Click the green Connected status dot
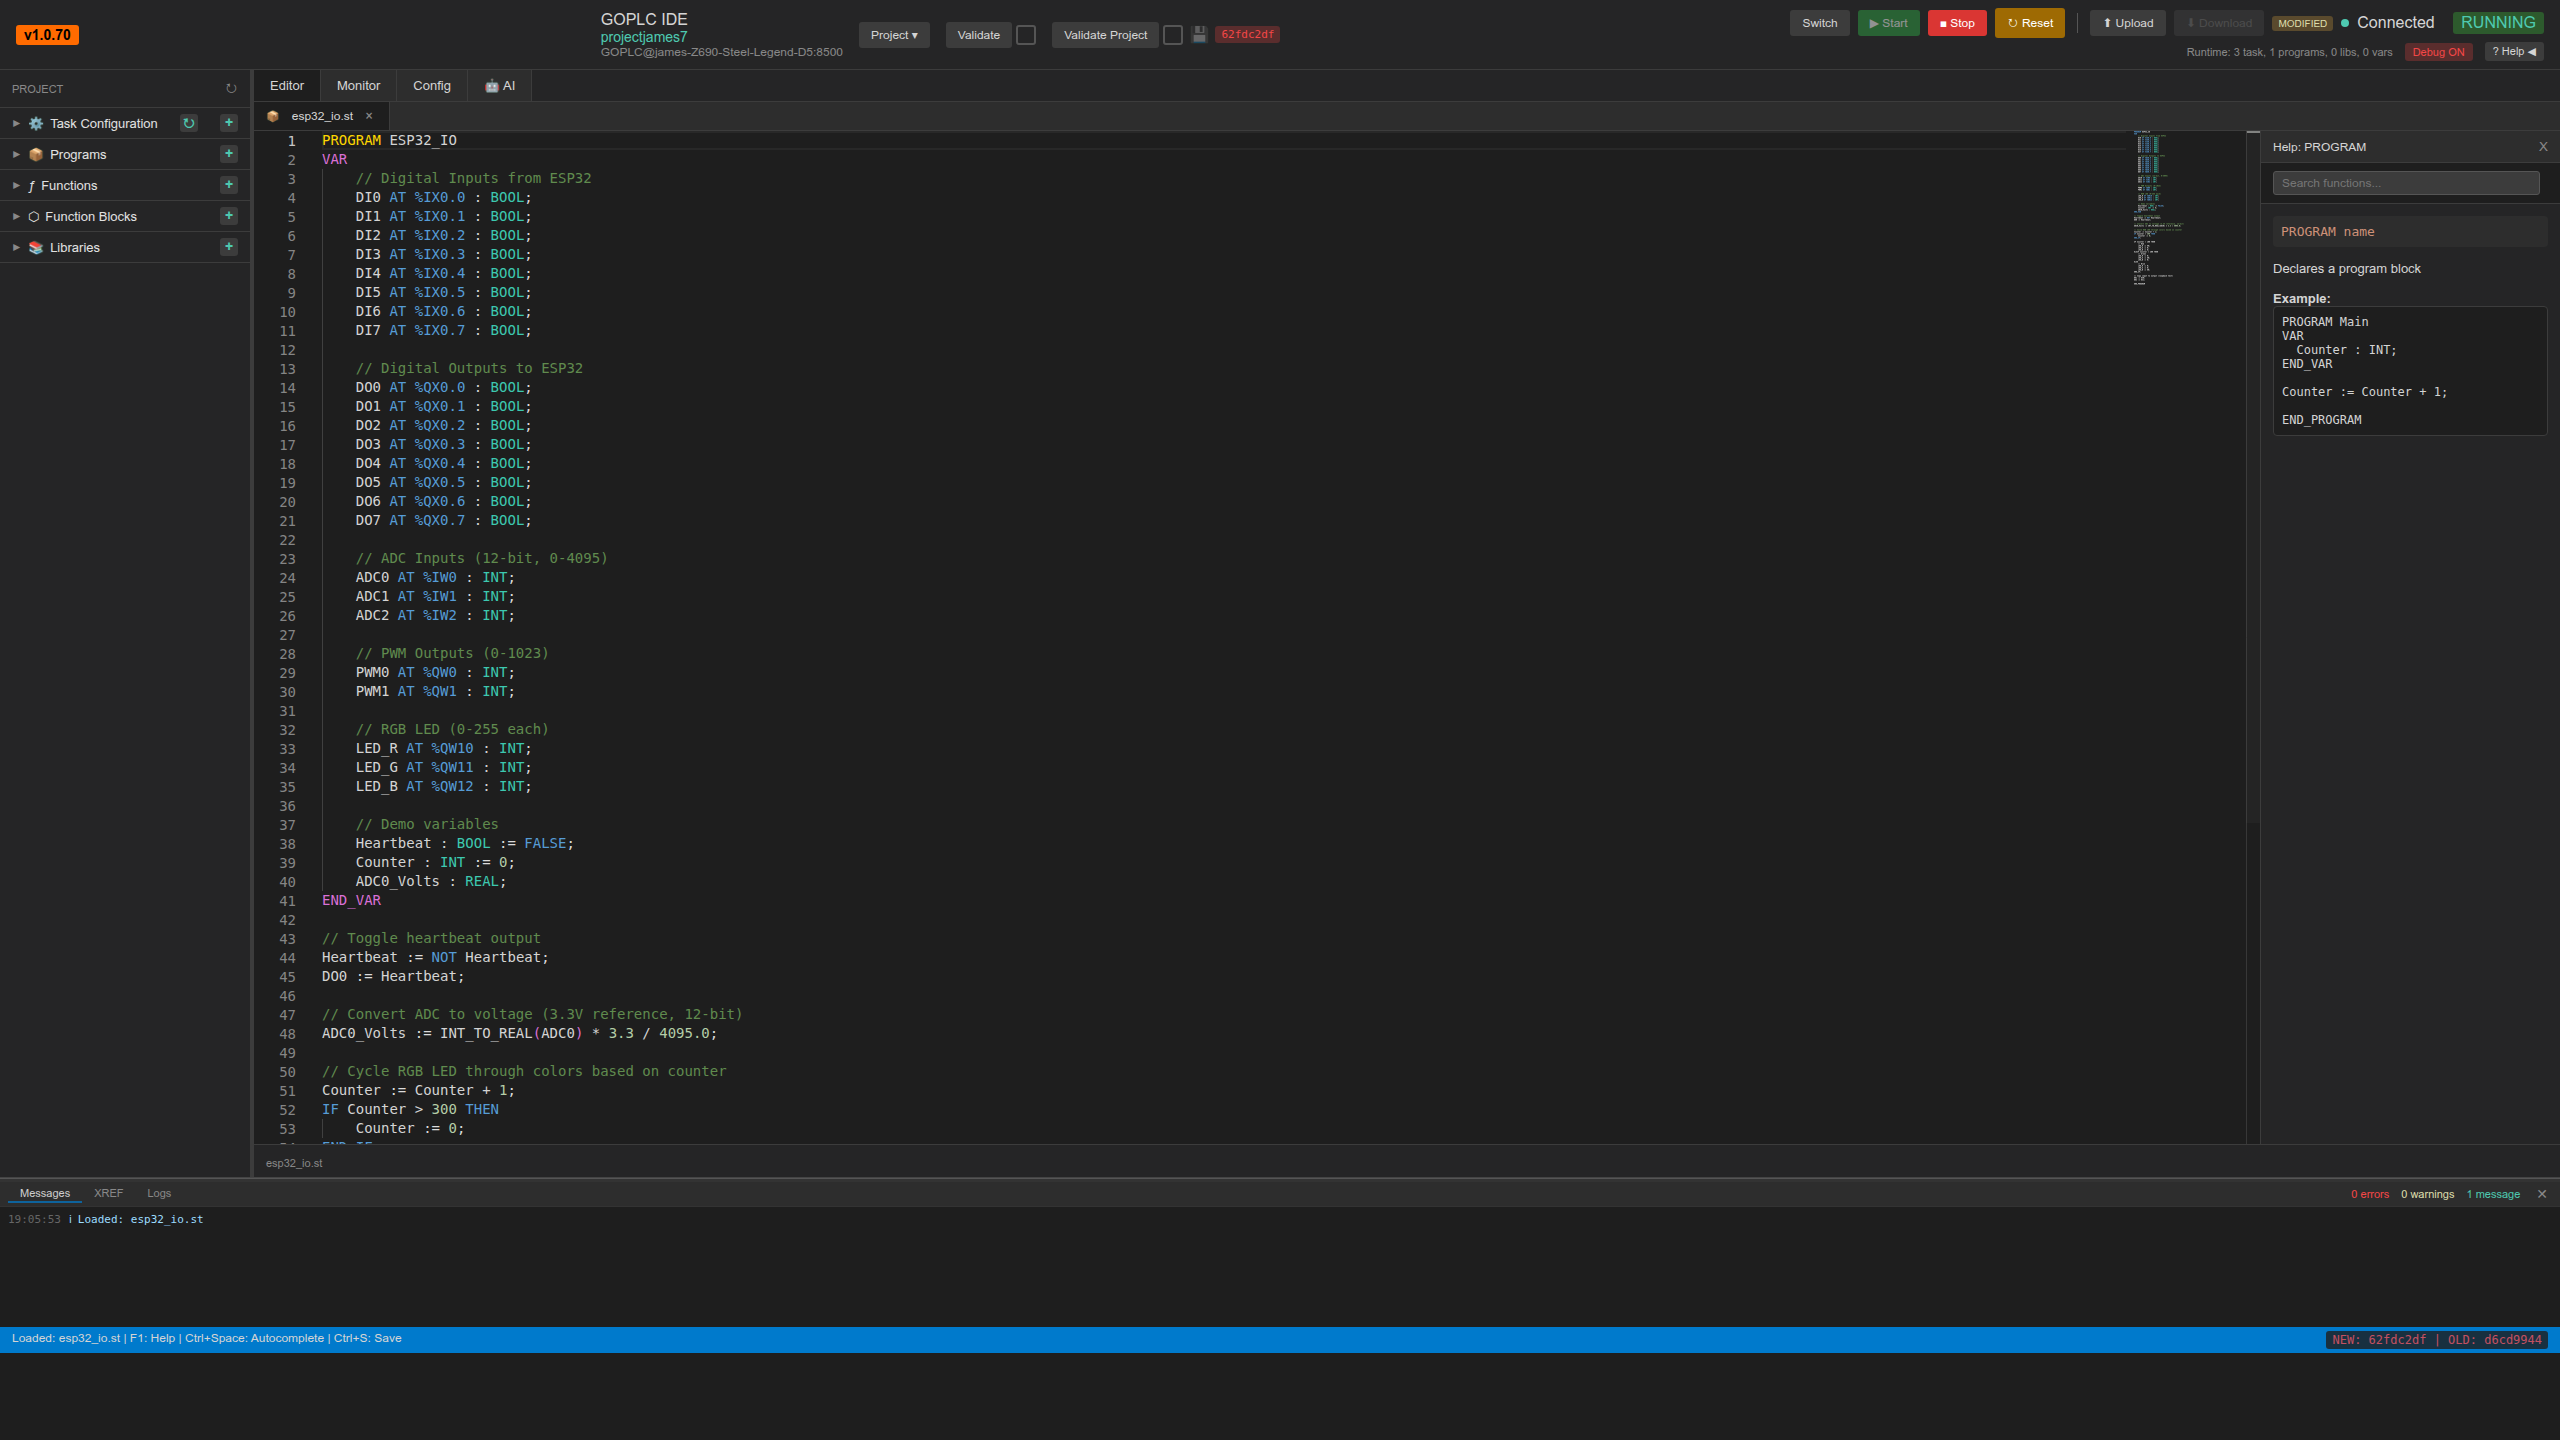 tap(2345, 23)
